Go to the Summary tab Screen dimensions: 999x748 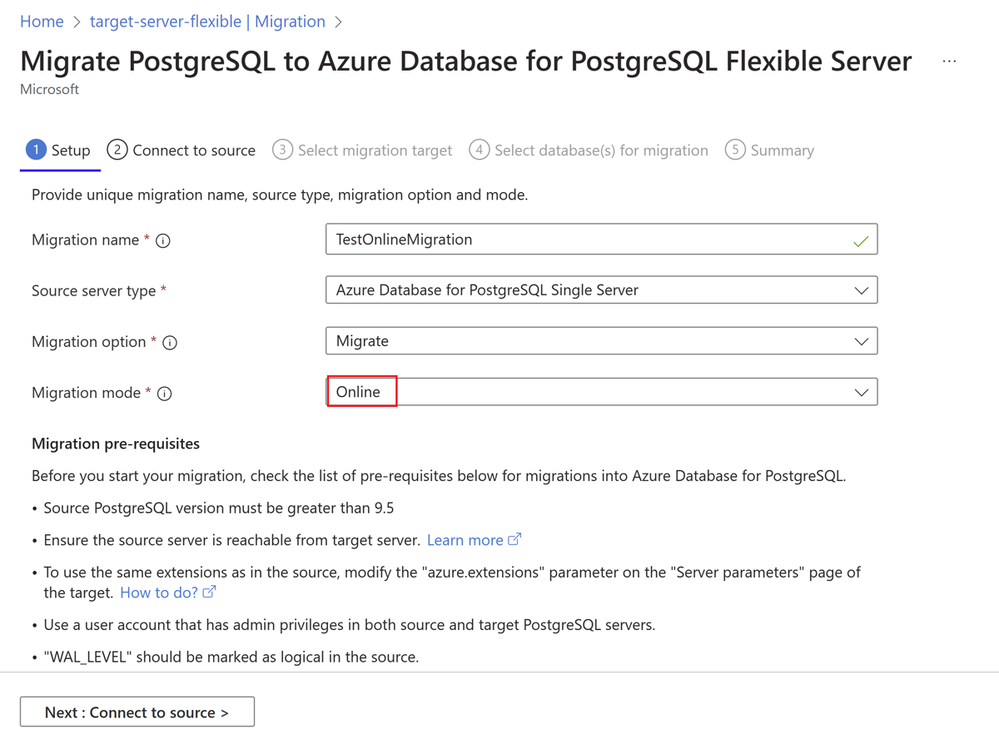[x=770, y=150]
